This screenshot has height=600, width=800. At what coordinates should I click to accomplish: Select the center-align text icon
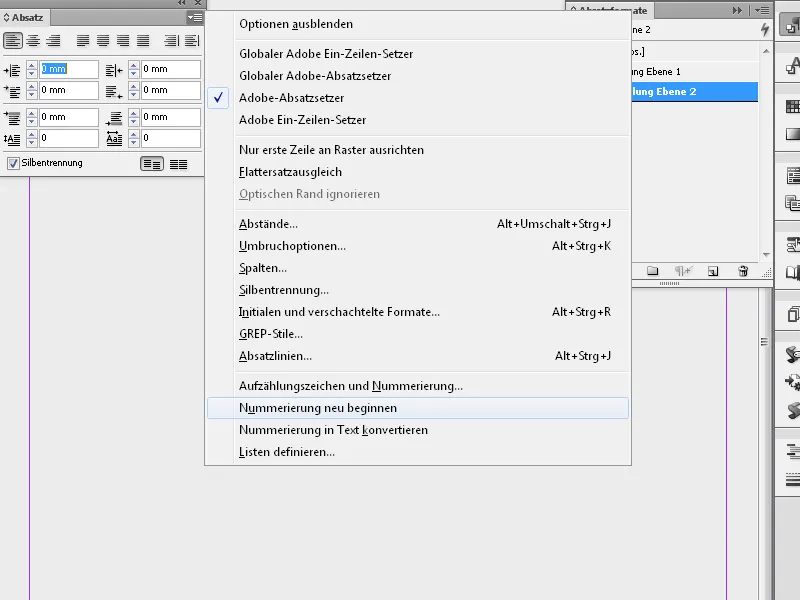point(31,40)
